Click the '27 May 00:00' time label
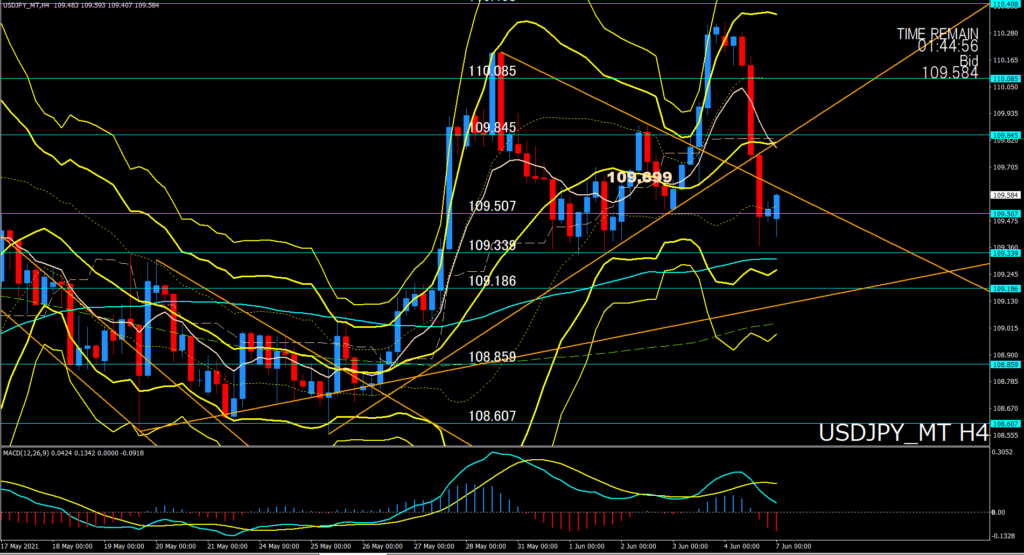The width and height of the screenshot is (1024, 555). [x=434, y=546]
